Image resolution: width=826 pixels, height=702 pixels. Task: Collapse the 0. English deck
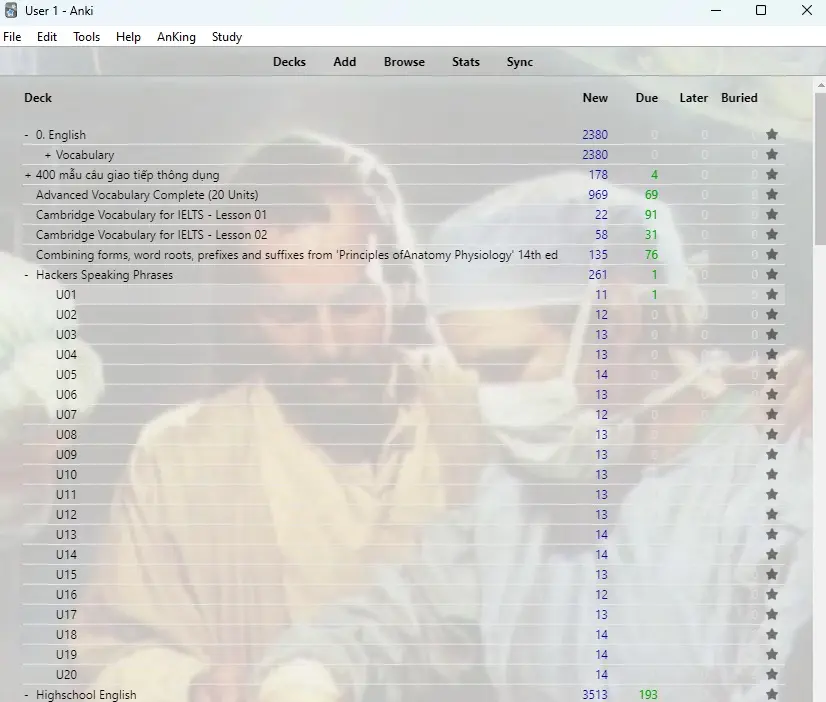[x=27, y=135]
